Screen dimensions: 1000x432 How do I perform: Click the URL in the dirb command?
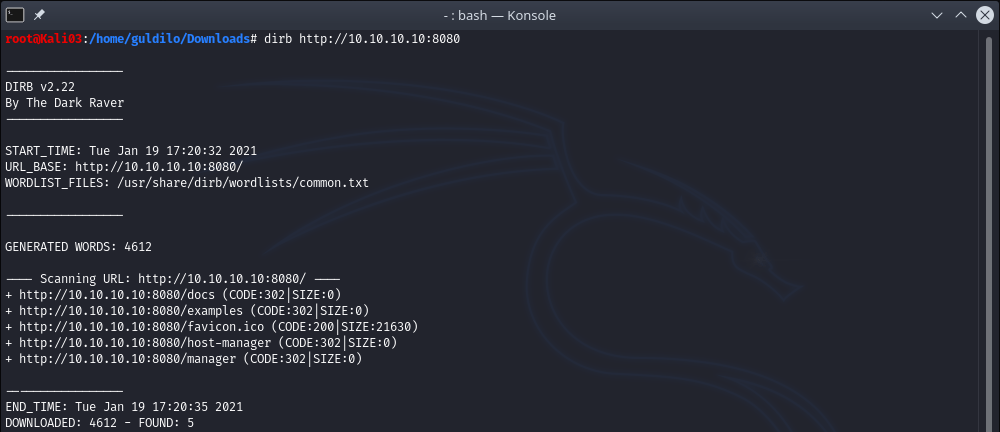pyautogui.click(x=382, y=38)
